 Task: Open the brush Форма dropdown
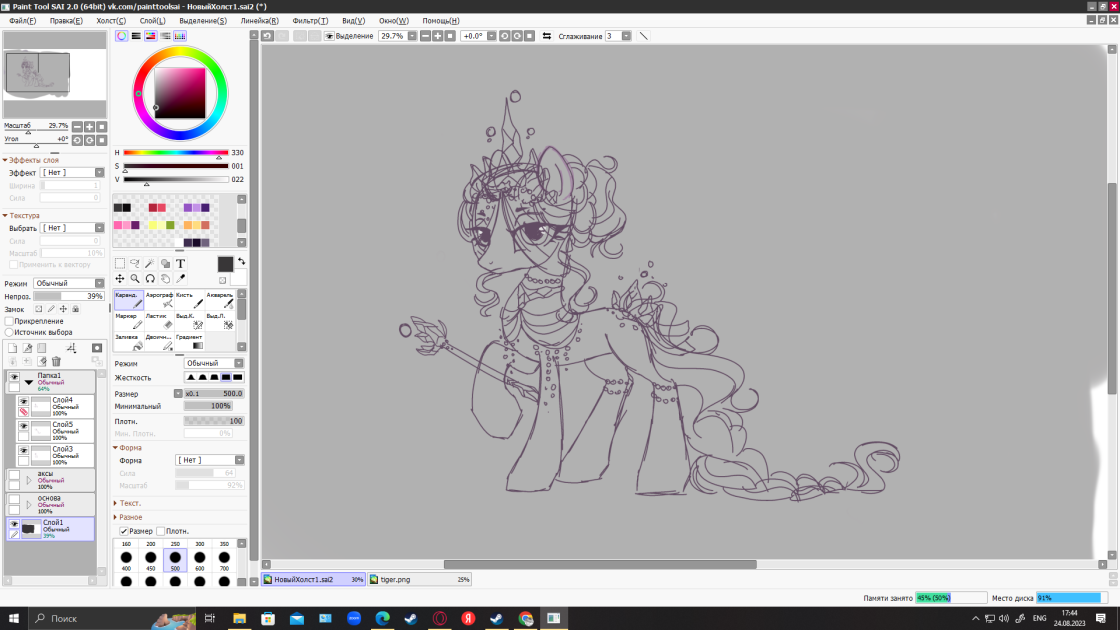209,460
